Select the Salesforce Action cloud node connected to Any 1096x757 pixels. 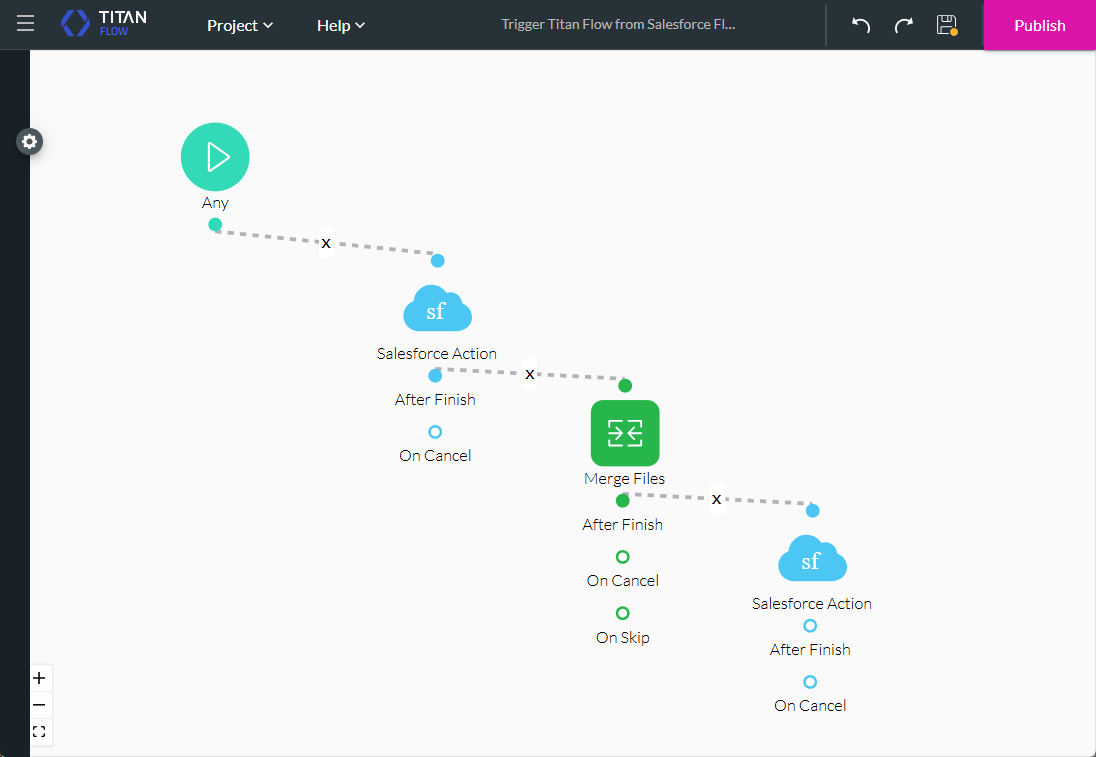(438, 308)
